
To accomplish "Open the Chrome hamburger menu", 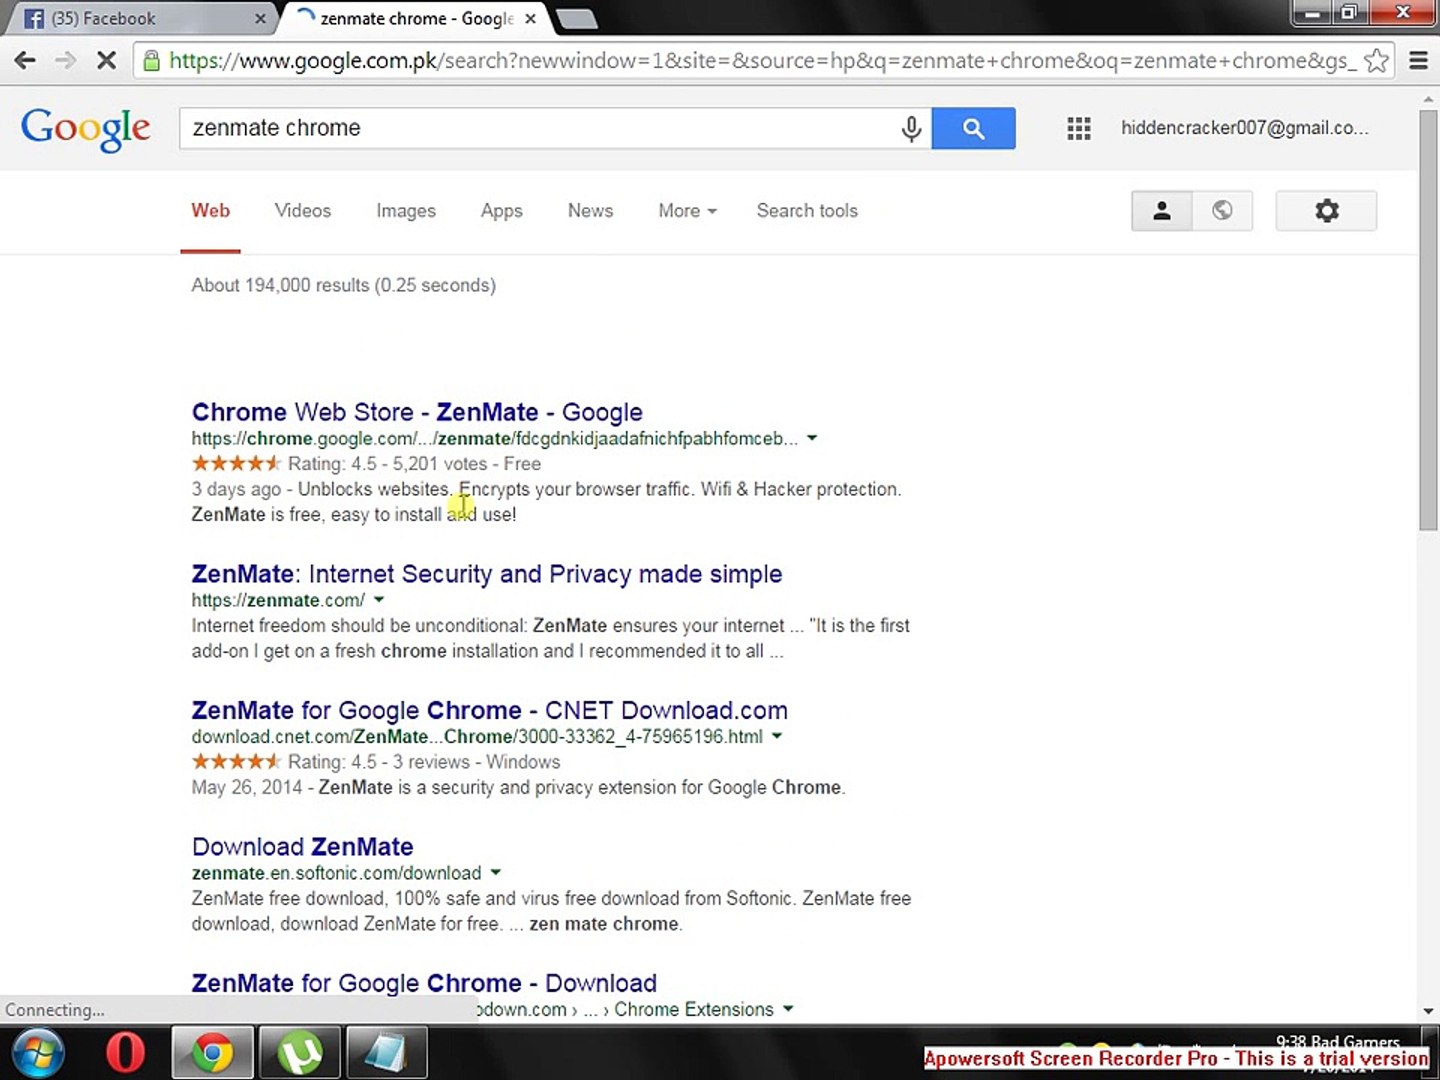I will [x=1418, y=61].
